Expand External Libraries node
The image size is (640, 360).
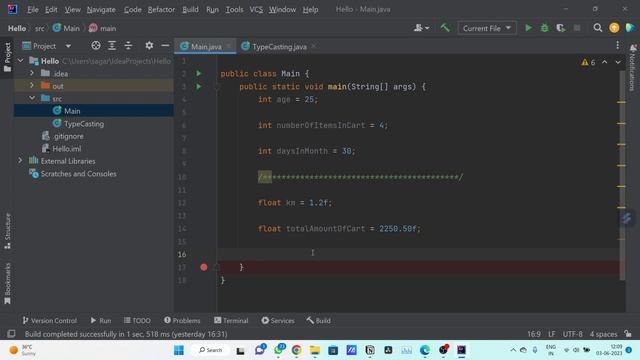(x=20, y=161)
